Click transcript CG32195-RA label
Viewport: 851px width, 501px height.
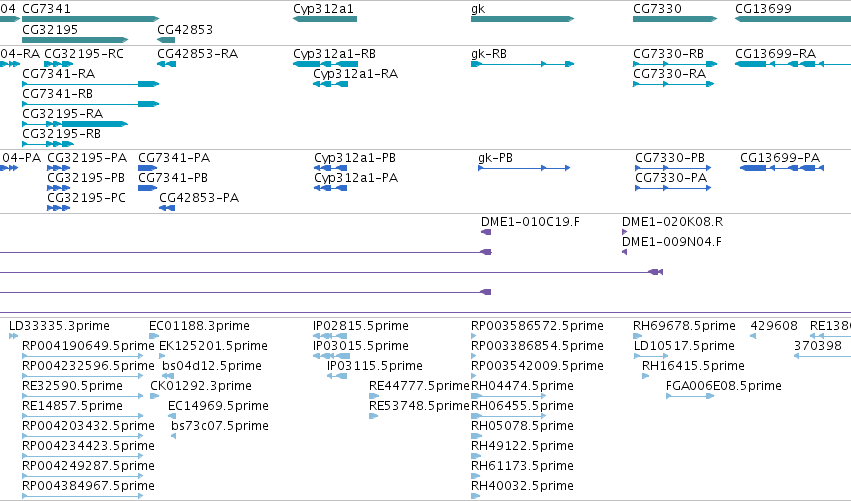coord(62,115)
